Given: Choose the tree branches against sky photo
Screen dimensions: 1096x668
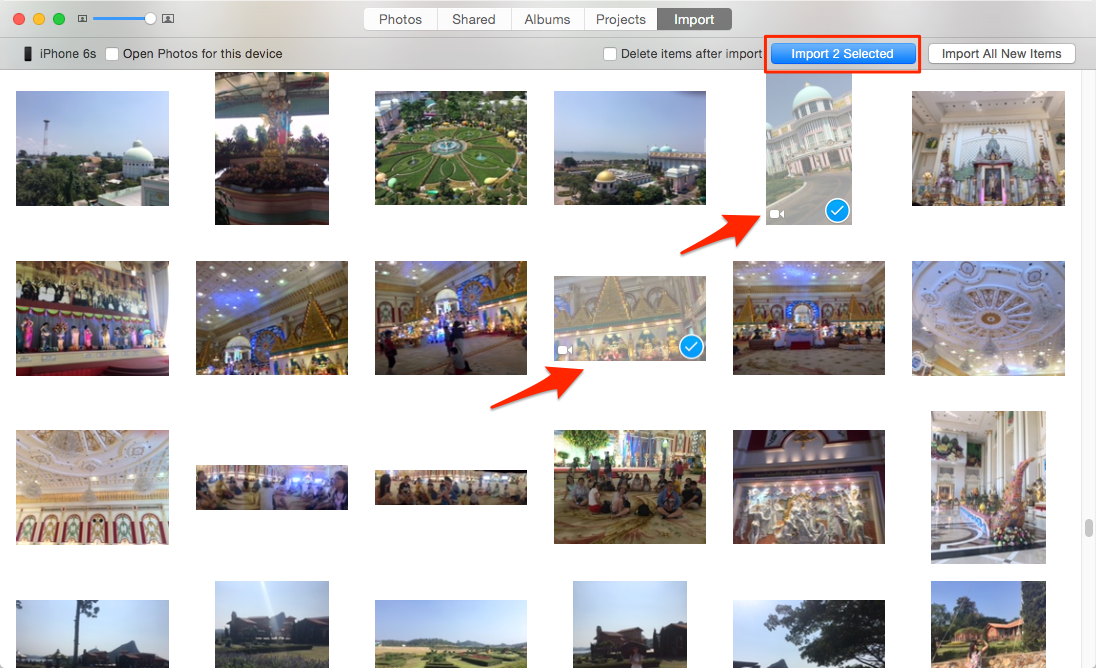Looking at the screenshot, I should click(x=809, y=634).
